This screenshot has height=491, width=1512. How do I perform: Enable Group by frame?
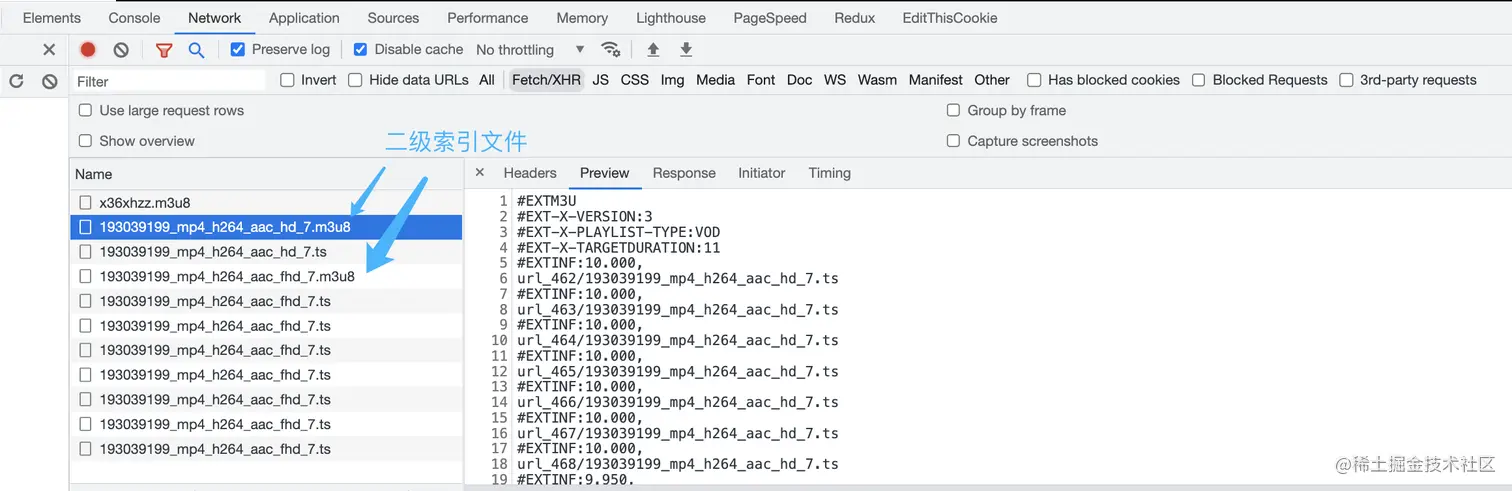[x=953, y=110]
